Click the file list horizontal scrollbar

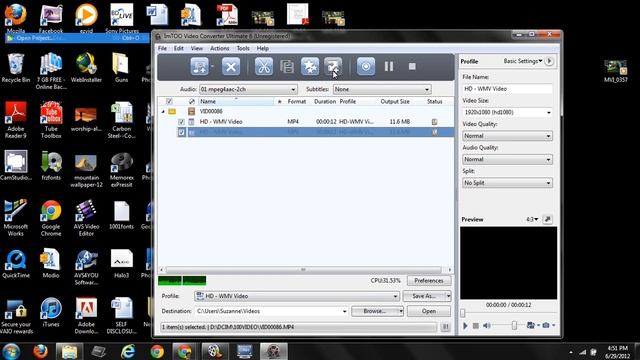point(303,269)
